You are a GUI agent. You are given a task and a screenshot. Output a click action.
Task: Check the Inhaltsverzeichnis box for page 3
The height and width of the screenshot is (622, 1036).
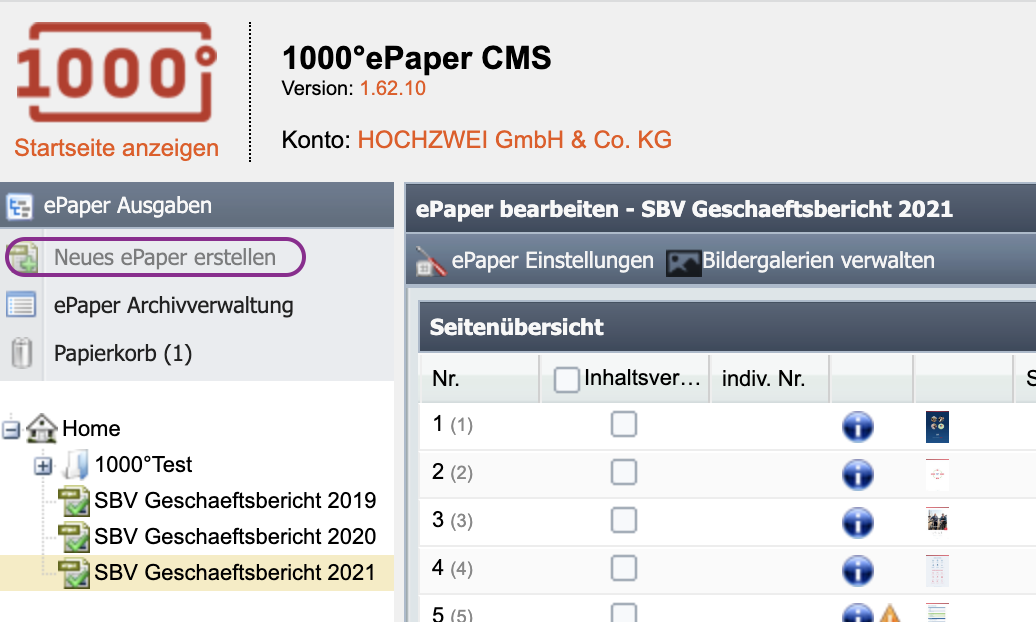point(624,521)
